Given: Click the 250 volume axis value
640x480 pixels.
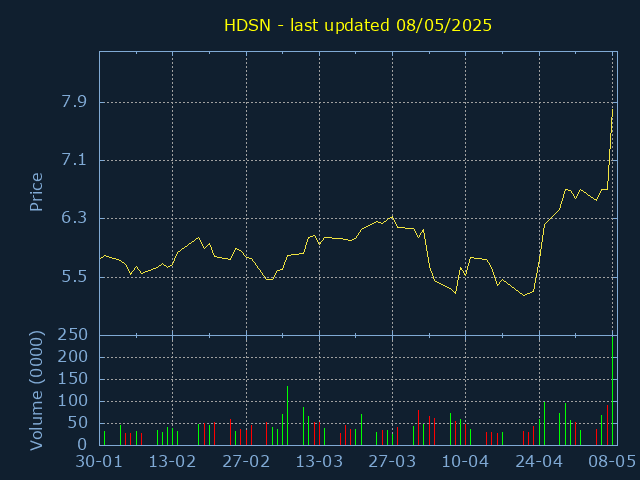Looking at the screenshot, I should tap(73, 335).
